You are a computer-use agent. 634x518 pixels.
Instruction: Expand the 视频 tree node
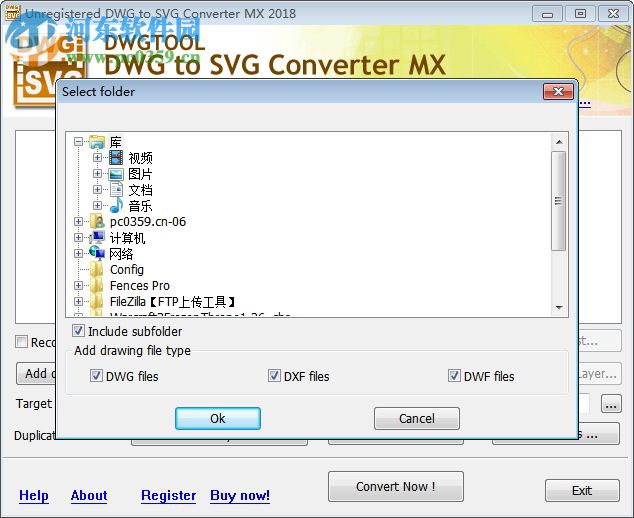click(x=97, y=158)
